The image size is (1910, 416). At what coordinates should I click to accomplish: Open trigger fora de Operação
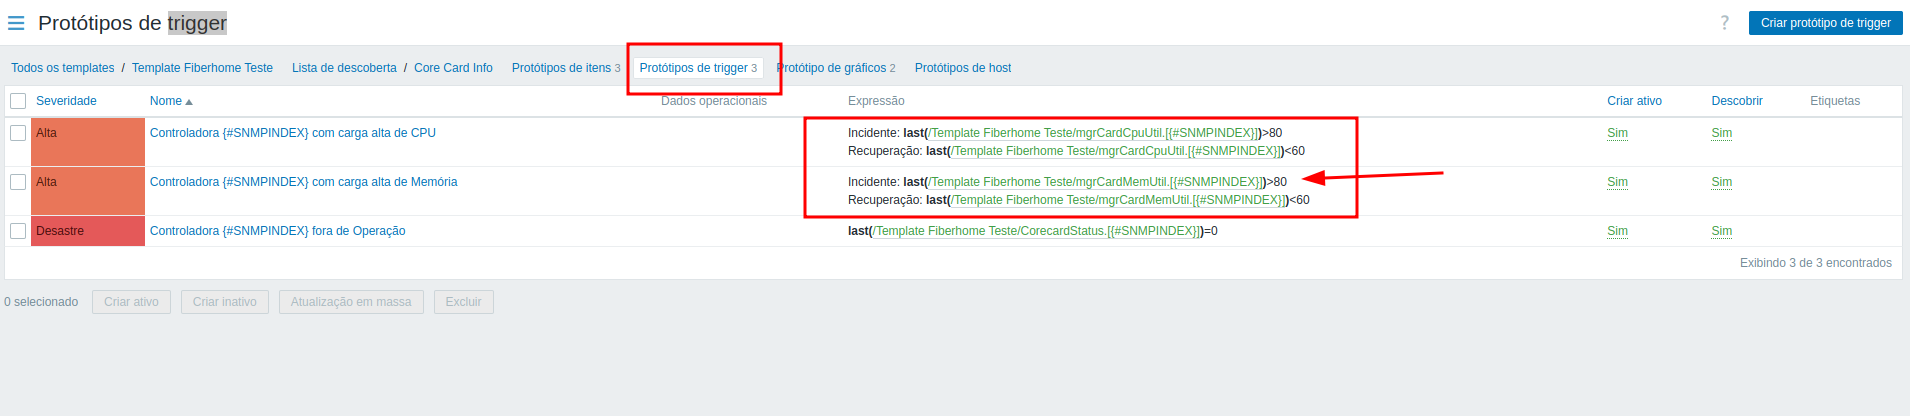[x=277, y=231]
